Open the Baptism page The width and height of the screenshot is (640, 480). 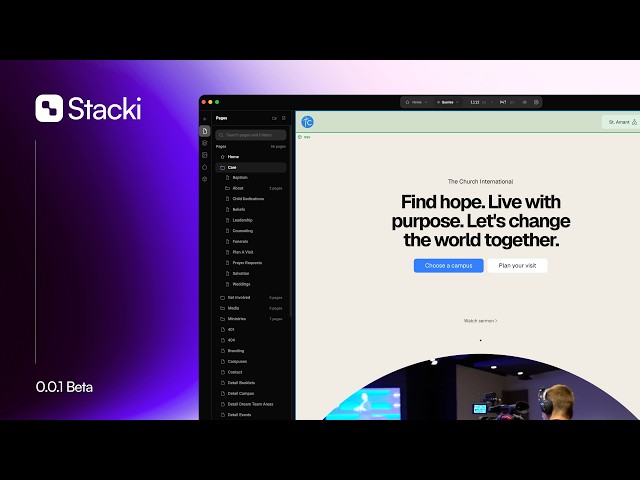[253, 178]
